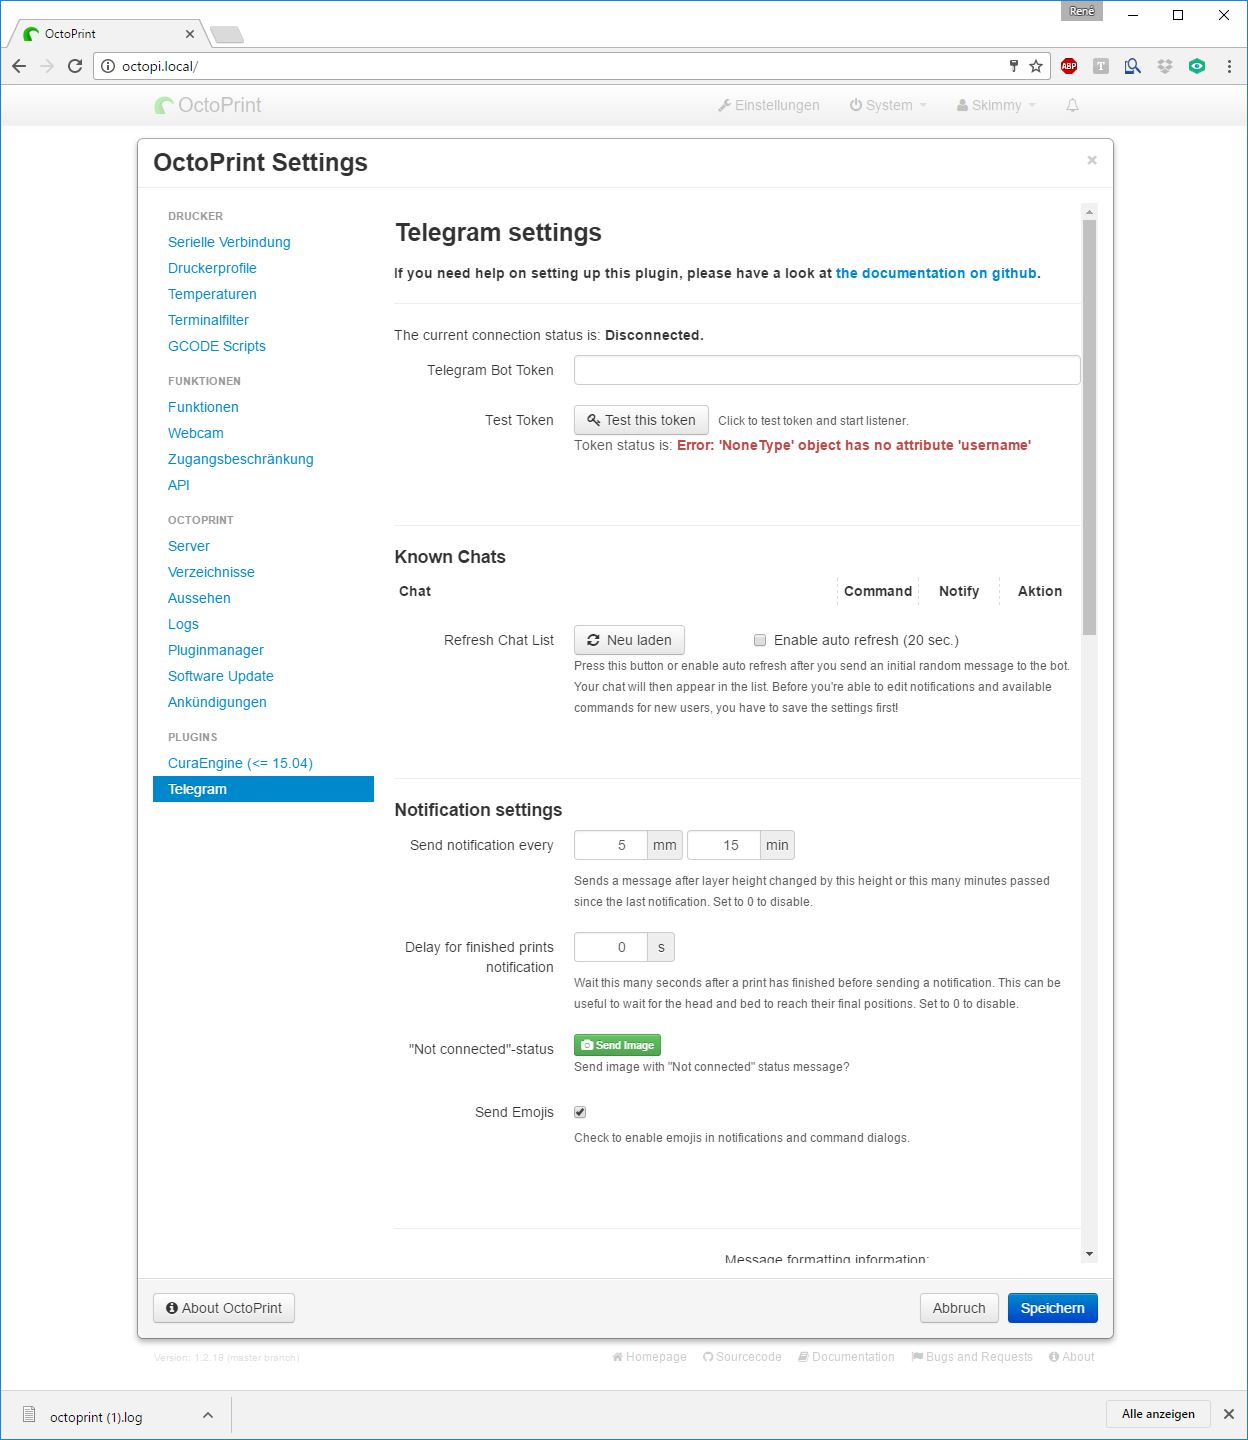View site information icon in address bar
This screenshot has height=1440, width=1248.
(108, 66)
